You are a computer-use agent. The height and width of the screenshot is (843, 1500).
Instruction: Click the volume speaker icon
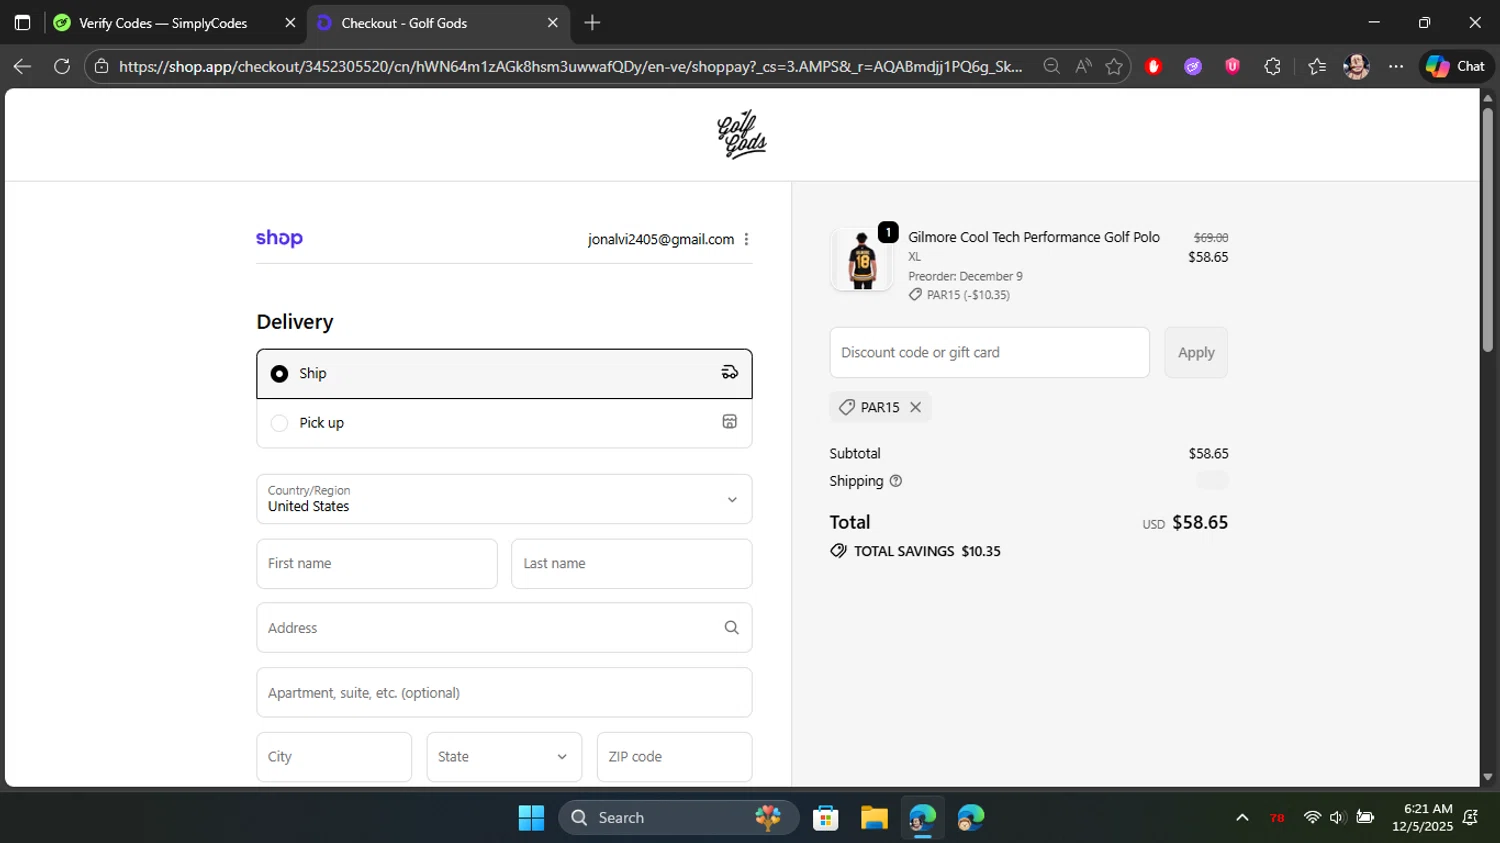pos(1338,818)
